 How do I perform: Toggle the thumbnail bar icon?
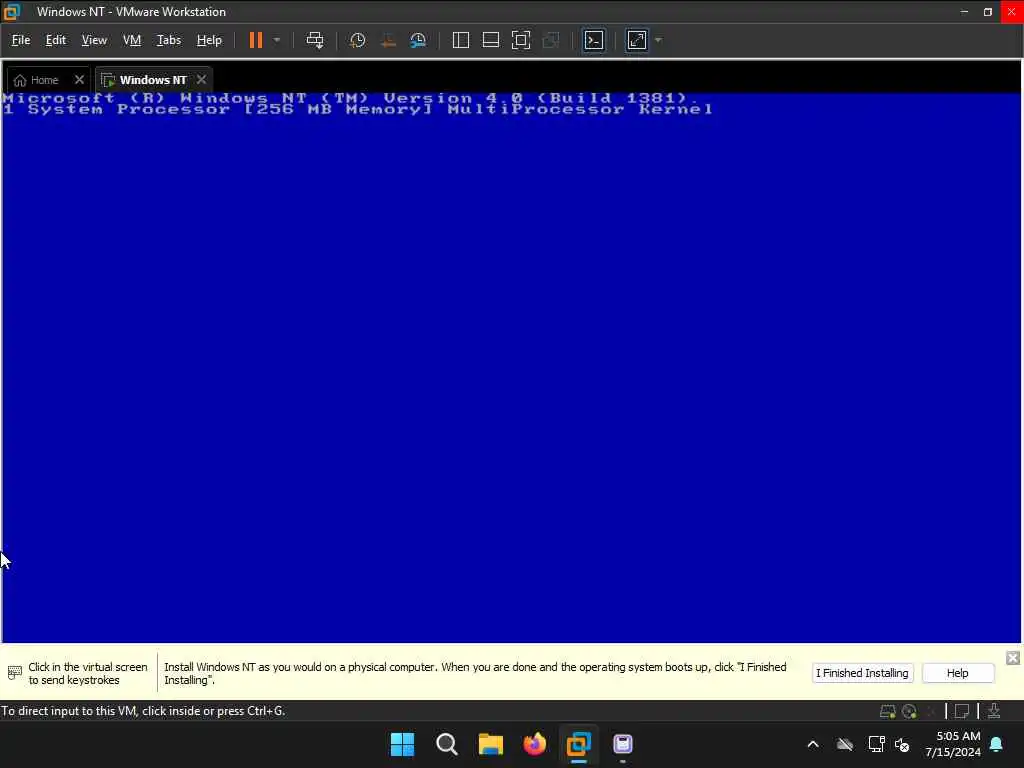(490, 40)
